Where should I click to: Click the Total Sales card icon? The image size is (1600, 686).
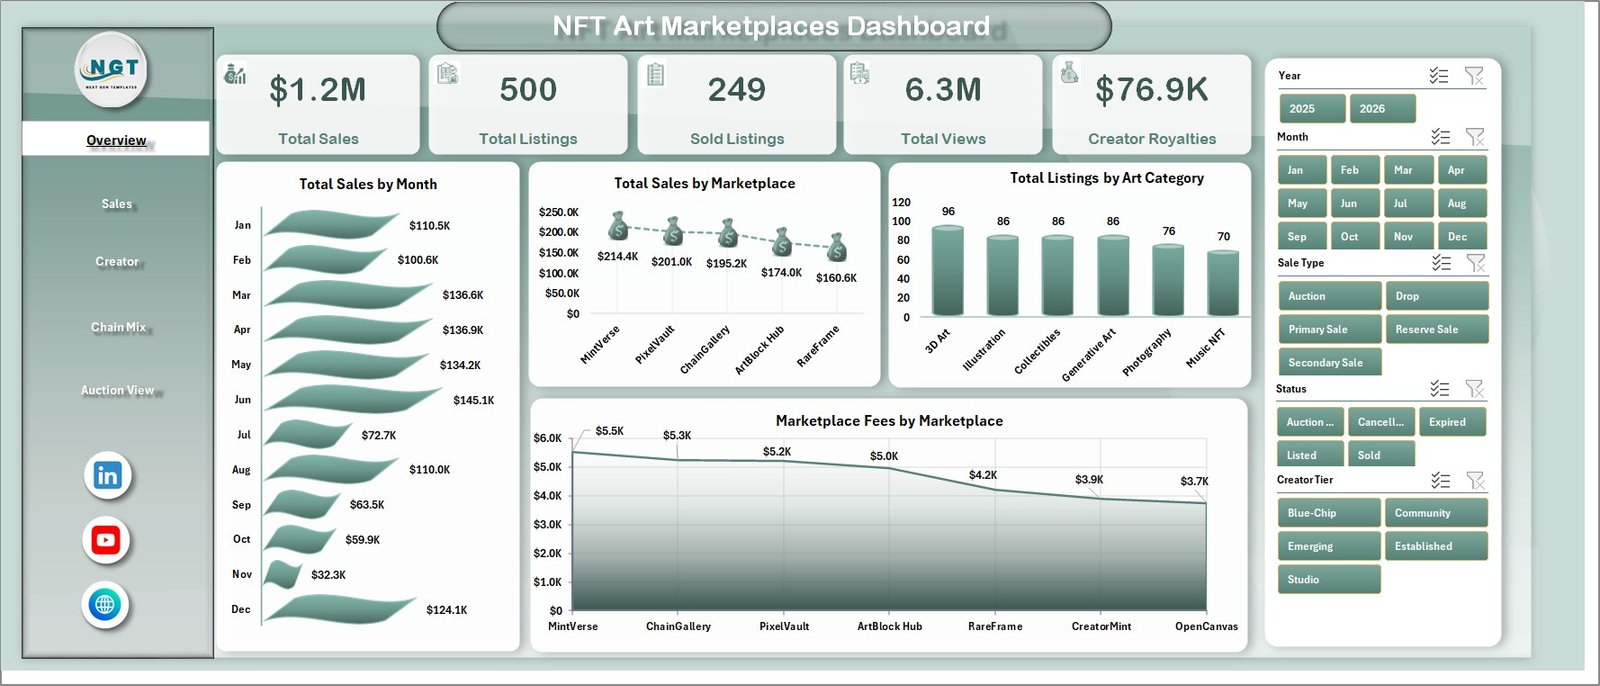pos(235,73)
